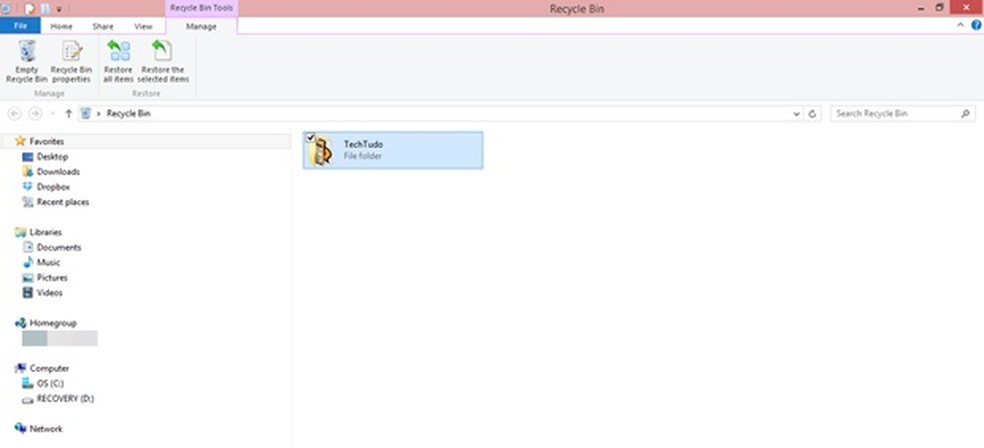The height and width of the screenshot is (448, 984).
Task: Open the Help question mark icon
Action: click(976, 25)
